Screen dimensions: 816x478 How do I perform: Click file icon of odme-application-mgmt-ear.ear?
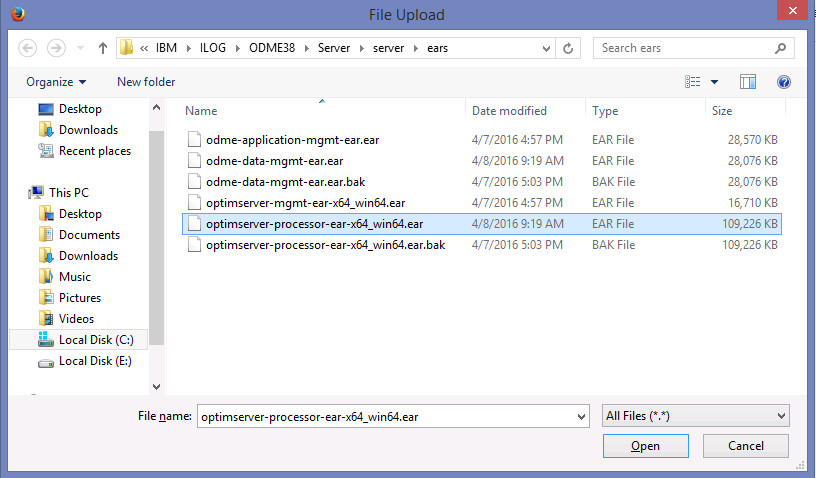coord(195,139)
